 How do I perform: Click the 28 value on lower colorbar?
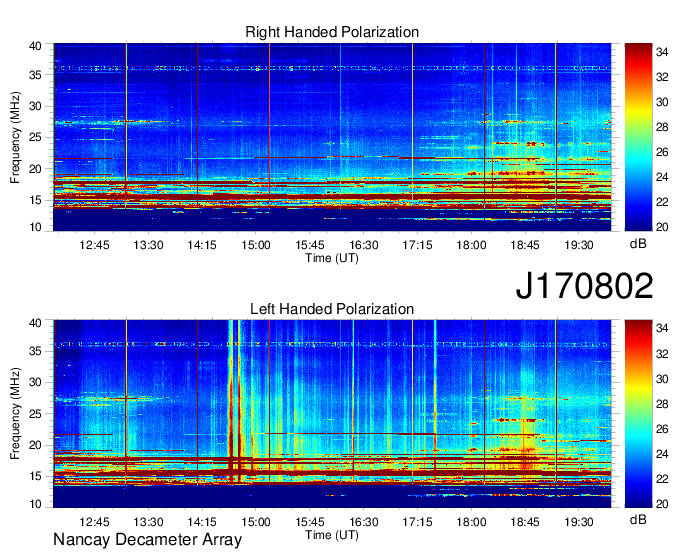662,404
